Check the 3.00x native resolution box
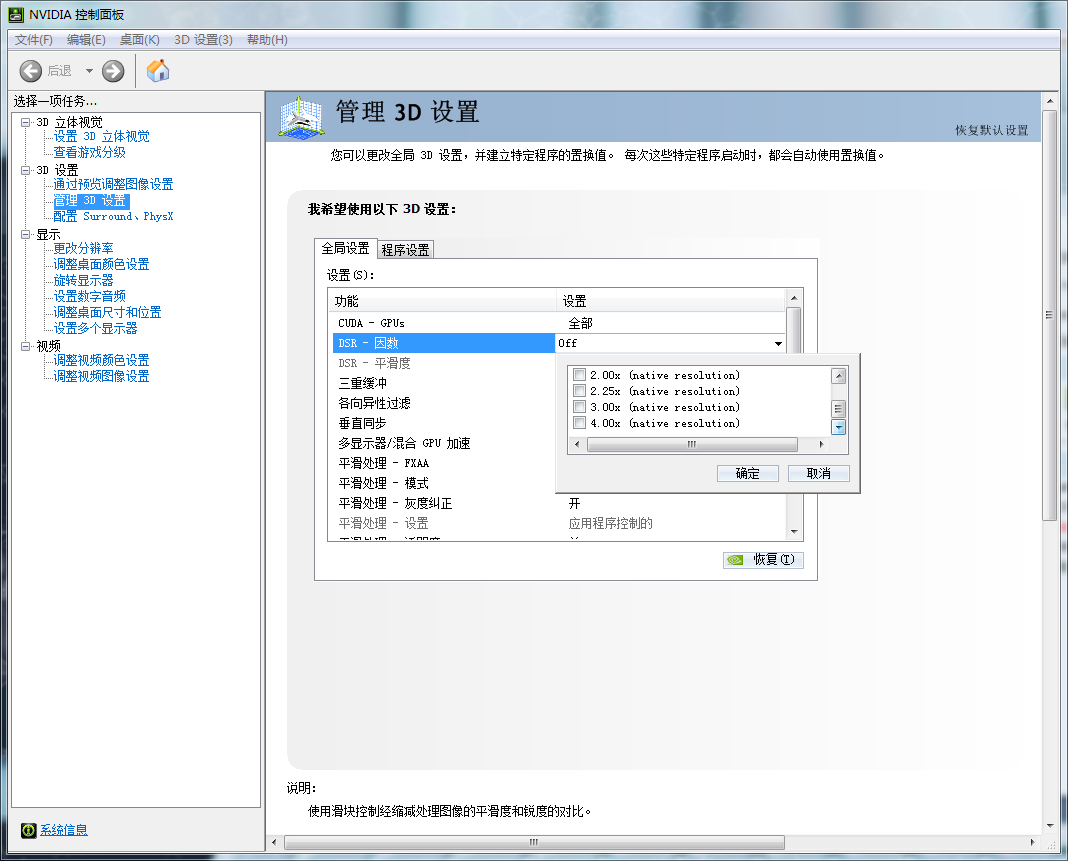Screen dimensions: 1068x861 [580, 407]
